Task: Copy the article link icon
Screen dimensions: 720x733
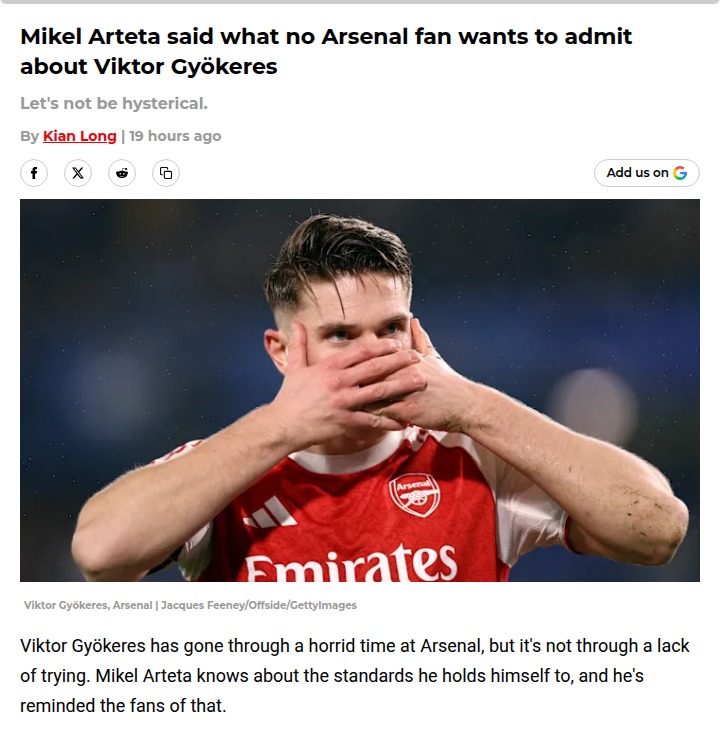Action: pos(166,173)
